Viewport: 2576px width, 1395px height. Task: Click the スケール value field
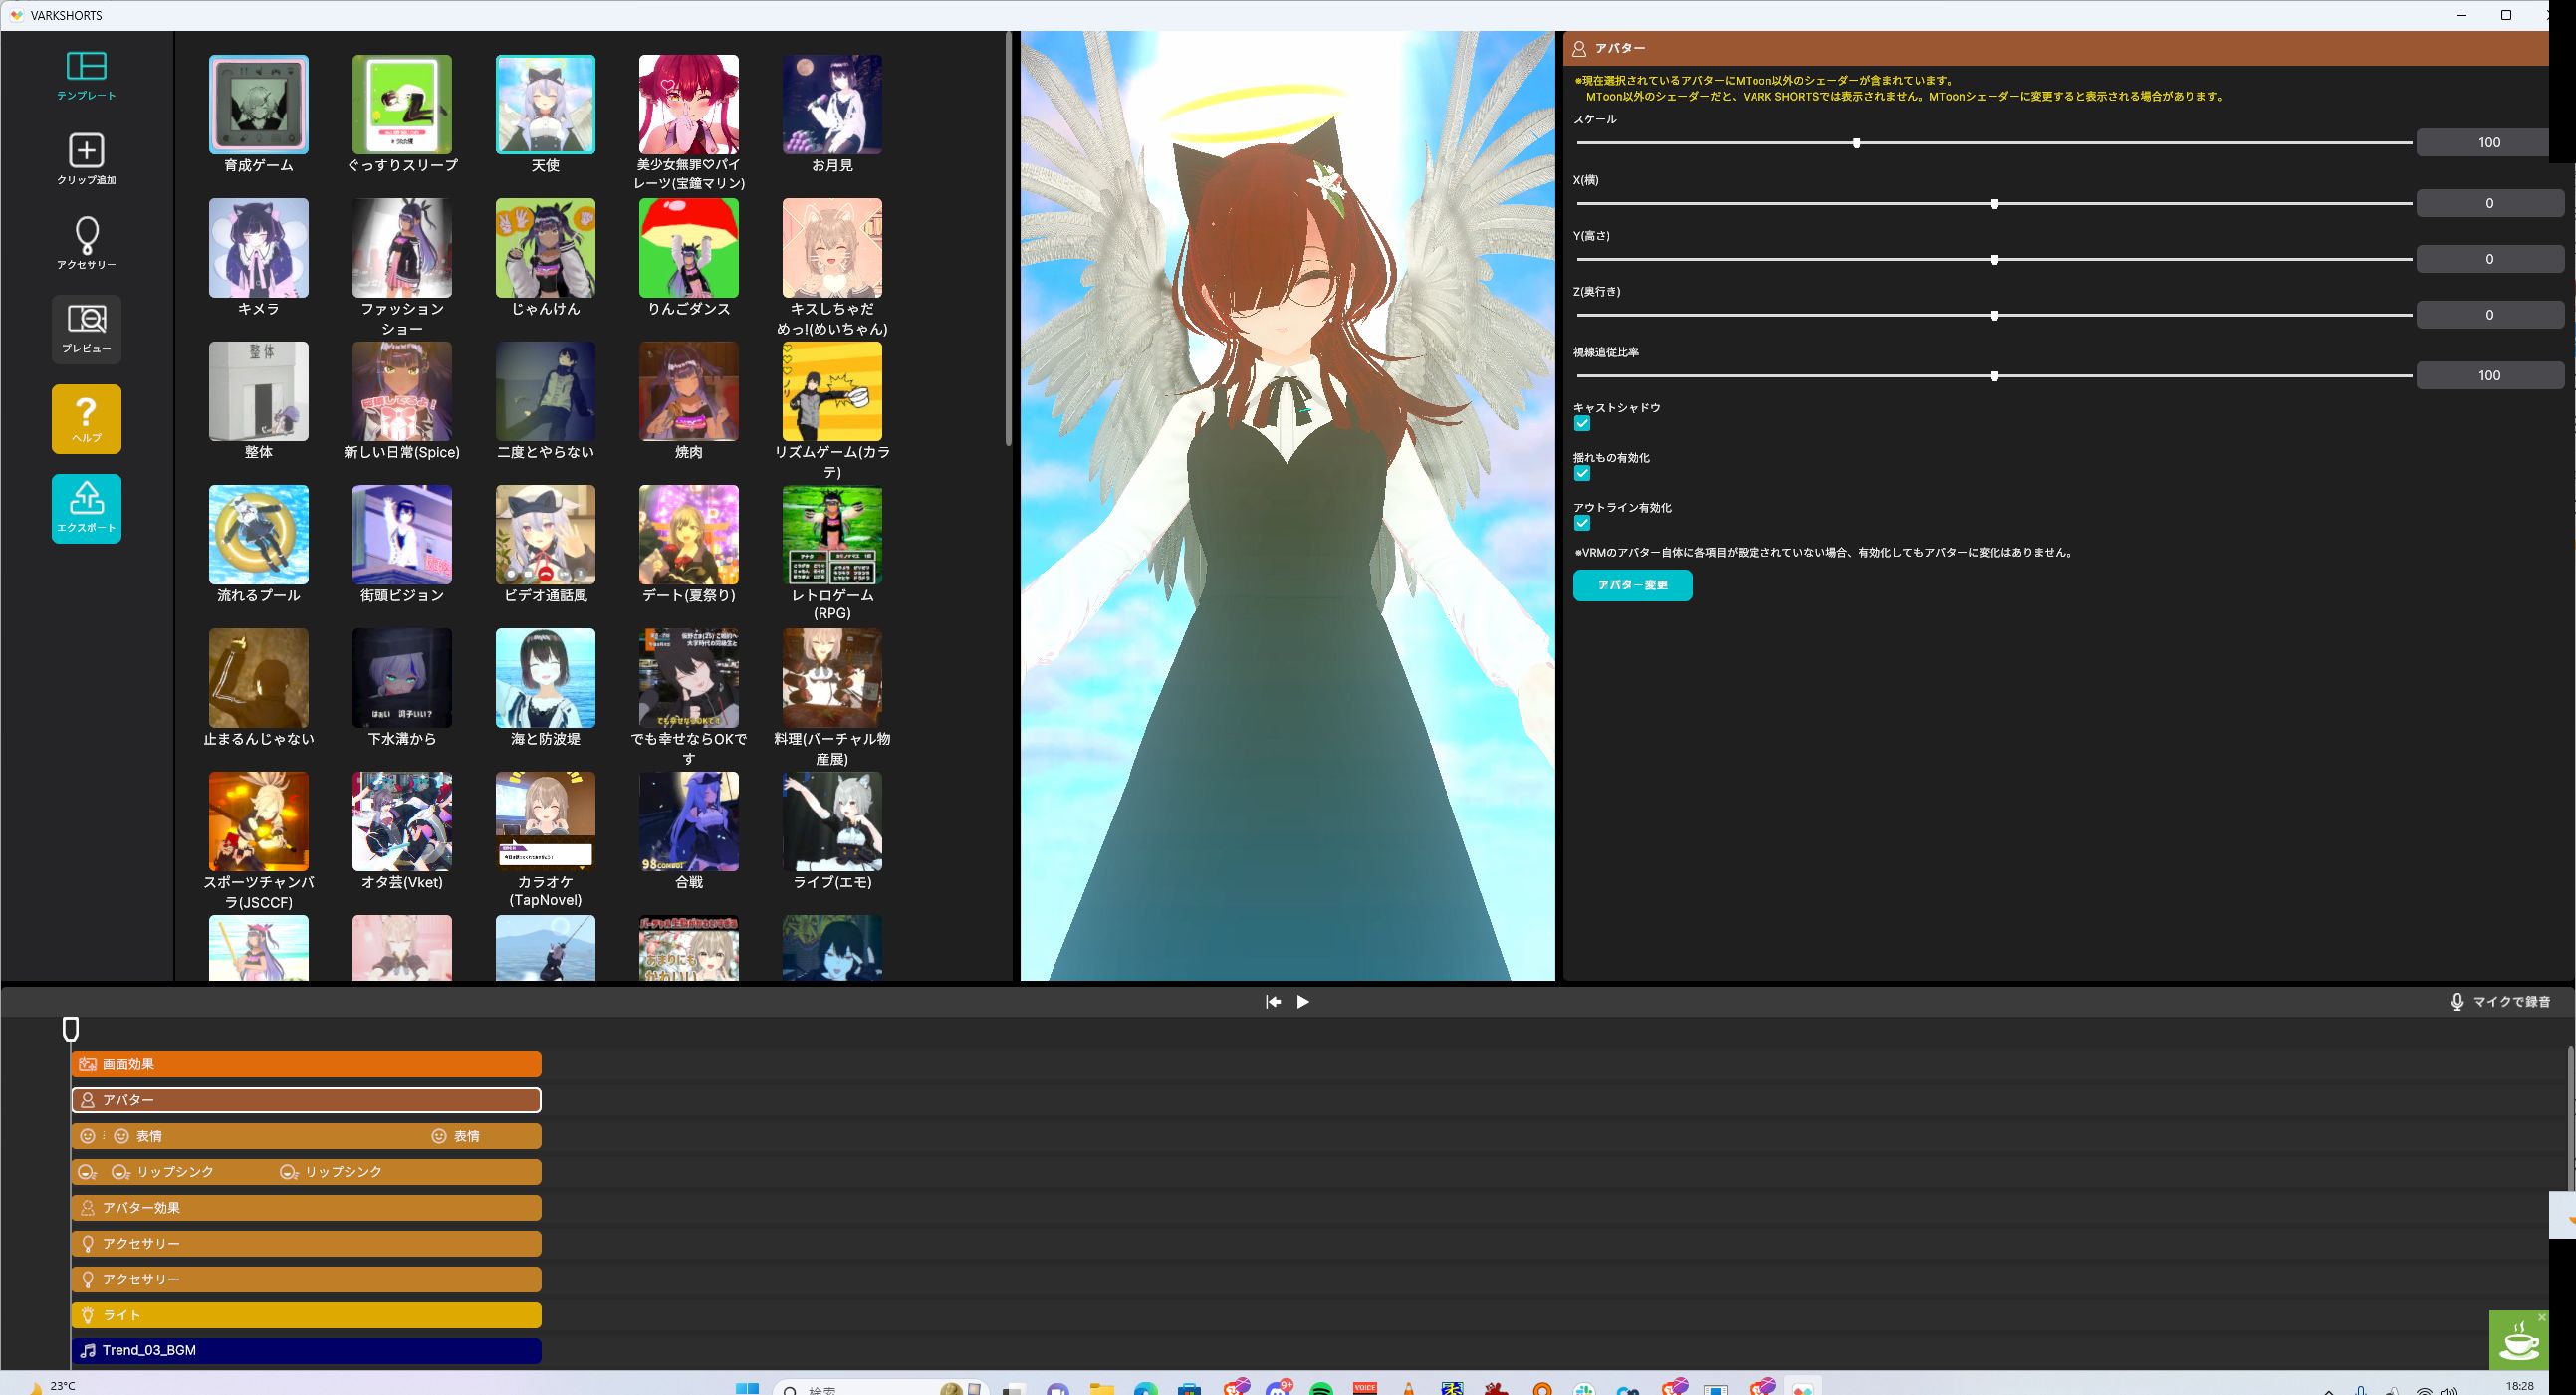pos(2487,143)
